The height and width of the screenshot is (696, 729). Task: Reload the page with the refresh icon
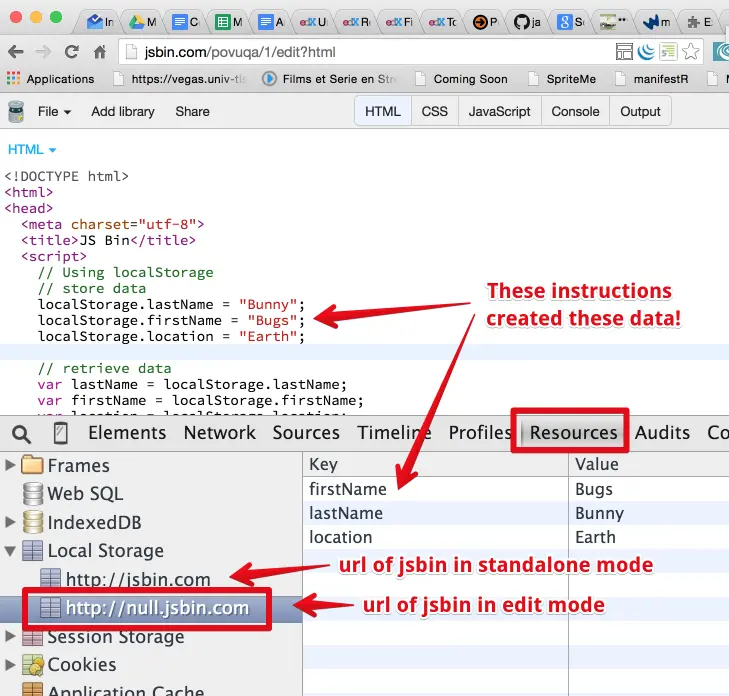point(72,52)
